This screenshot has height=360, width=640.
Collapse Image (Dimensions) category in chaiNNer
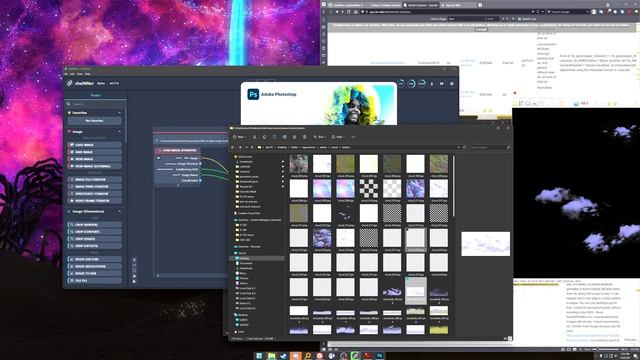pos(119,211)
